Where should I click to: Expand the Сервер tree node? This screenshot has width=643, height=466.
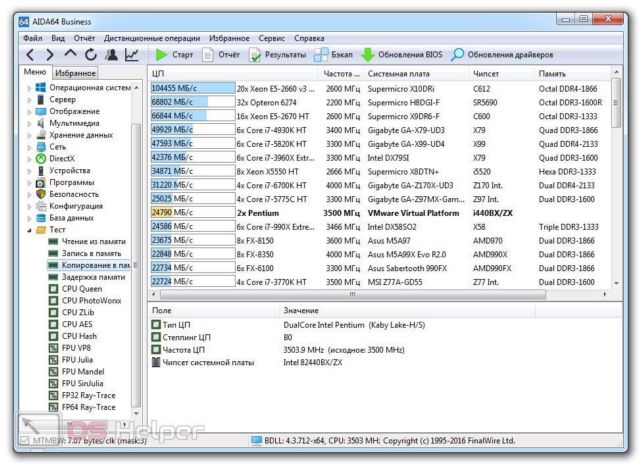[29, 100]
